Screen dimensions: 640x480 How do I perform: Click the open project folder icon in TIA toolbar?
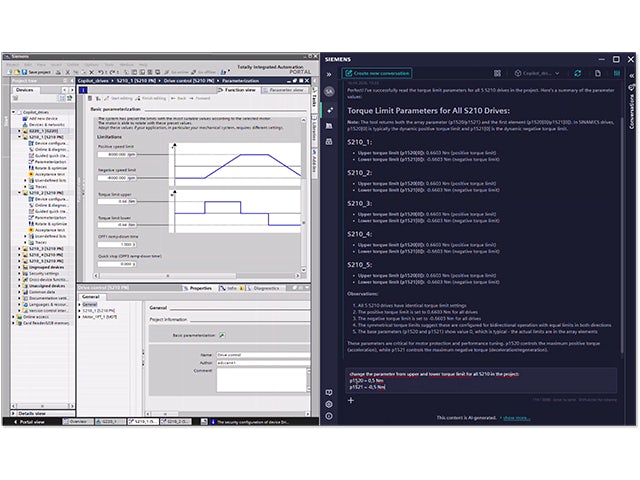tap(17, 72)
